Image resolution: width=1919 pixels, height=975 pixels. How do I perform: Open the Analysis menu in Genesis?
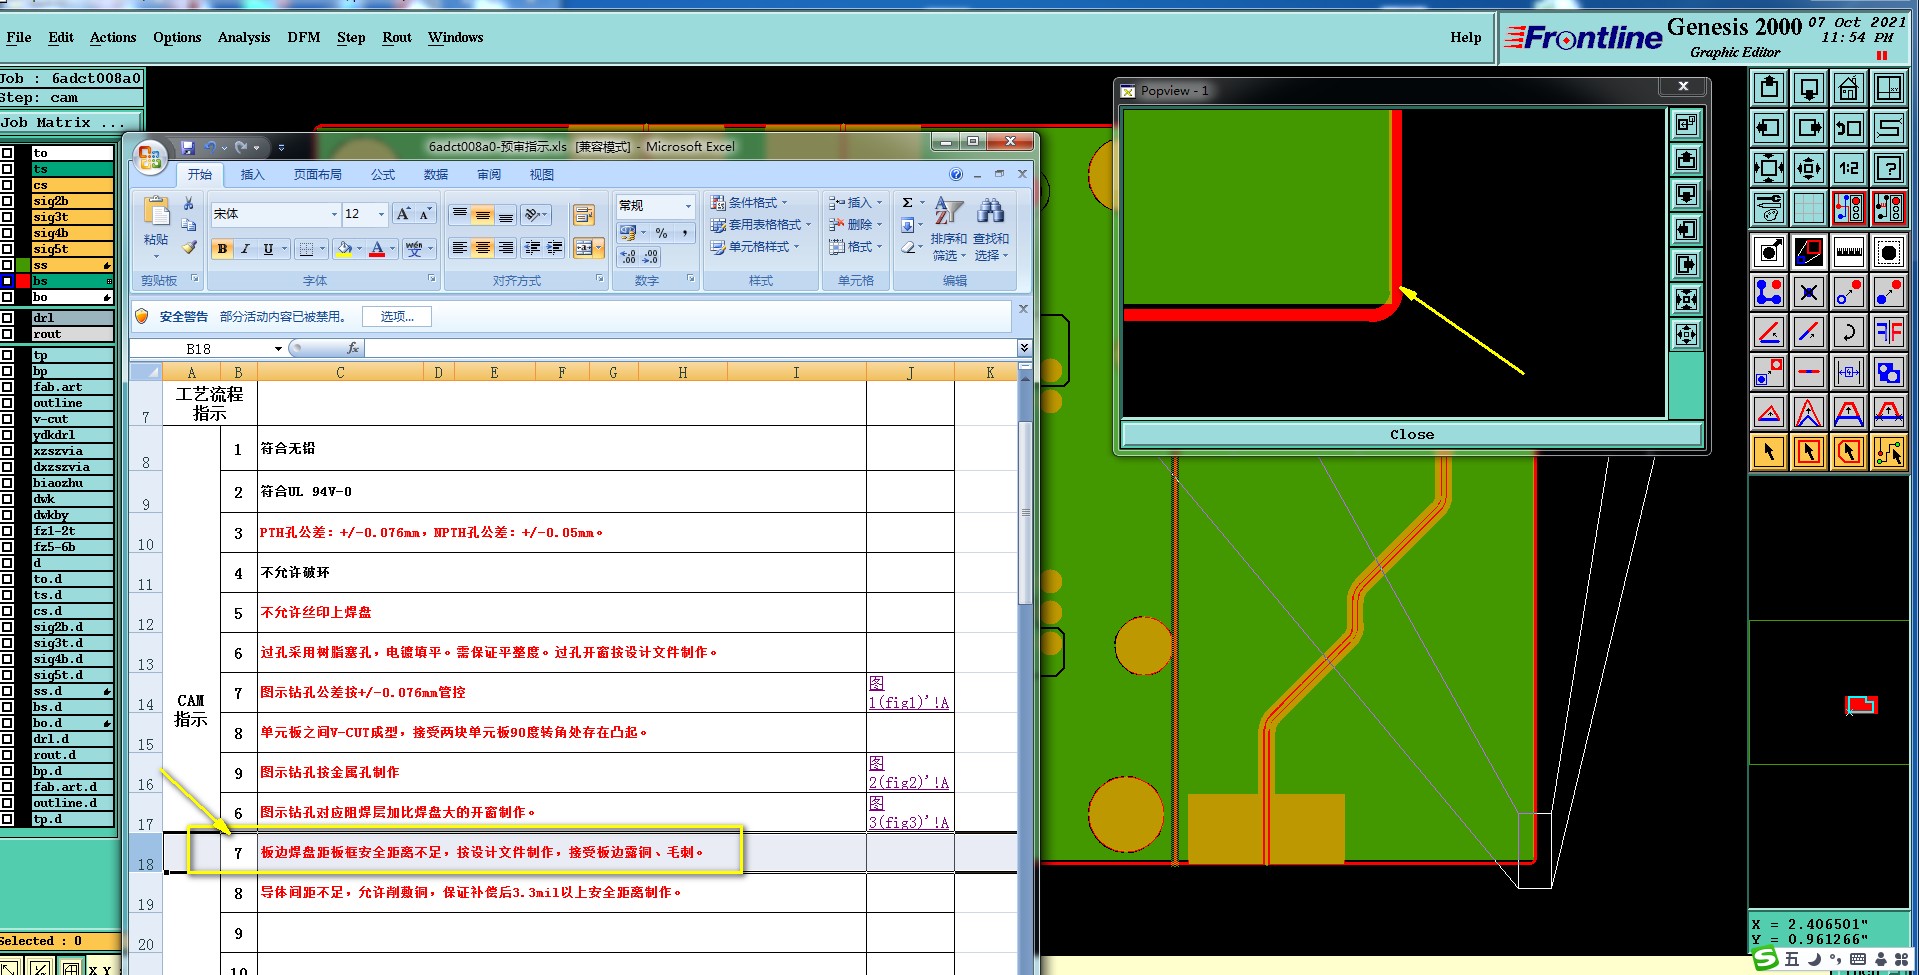coord(244,37)
